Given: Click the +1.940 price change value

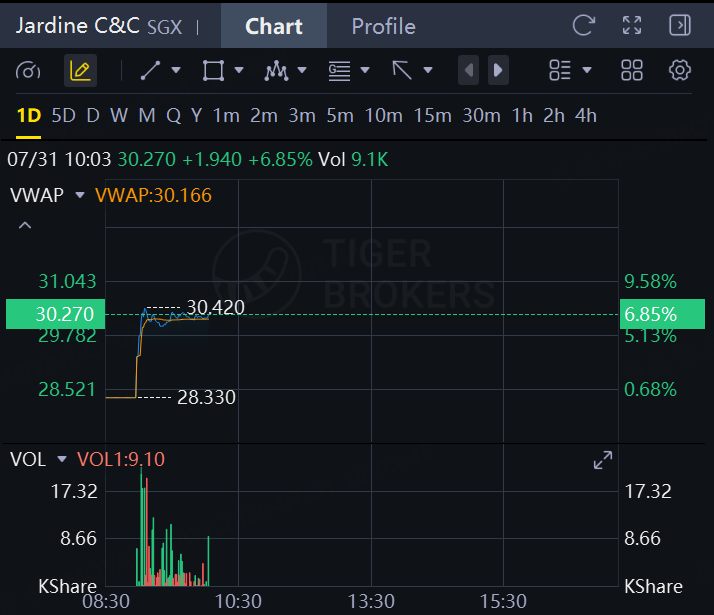Looking at the screenshot, I should click(212, 160).
